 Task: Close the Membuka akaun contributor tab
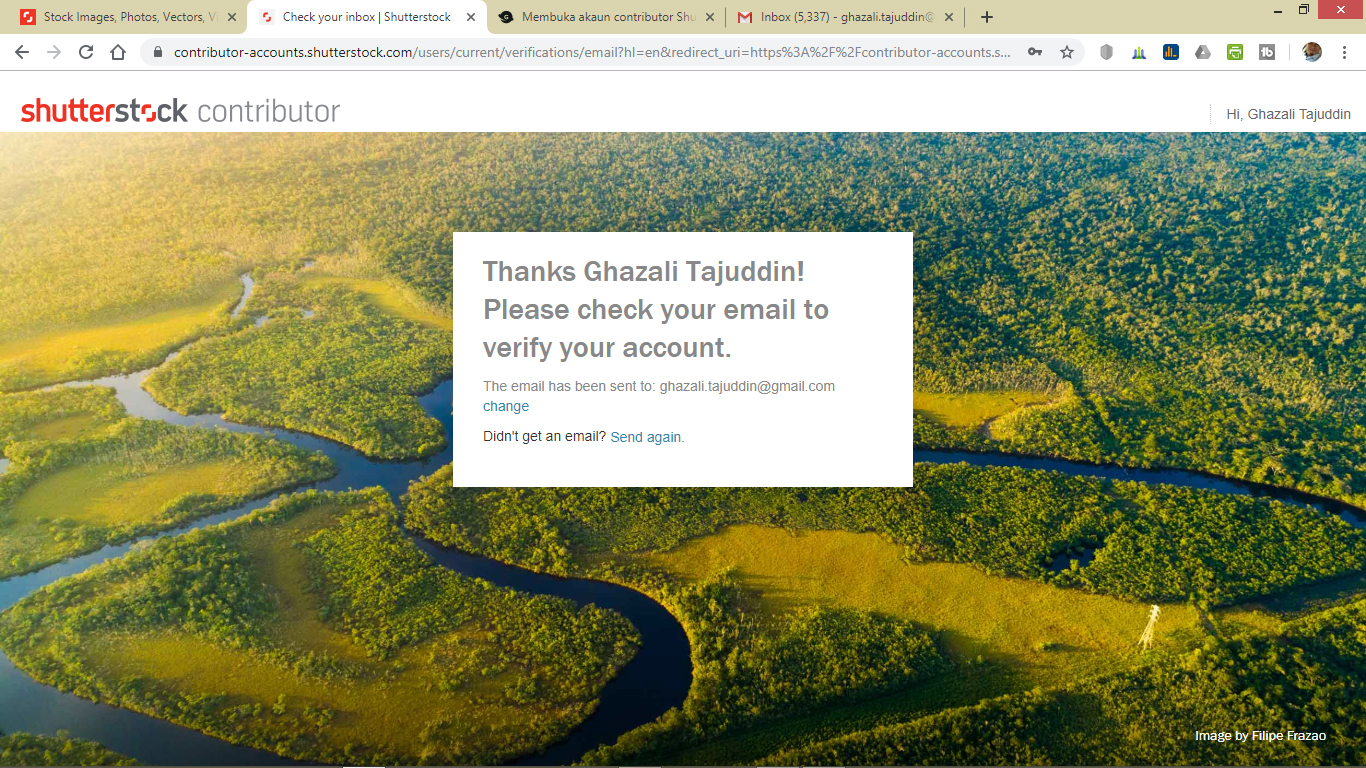[x=710, y=17]
